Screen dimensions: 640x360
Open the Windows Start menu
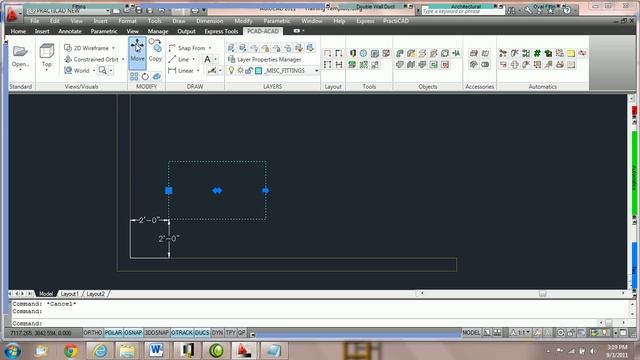tap(12, 351)
